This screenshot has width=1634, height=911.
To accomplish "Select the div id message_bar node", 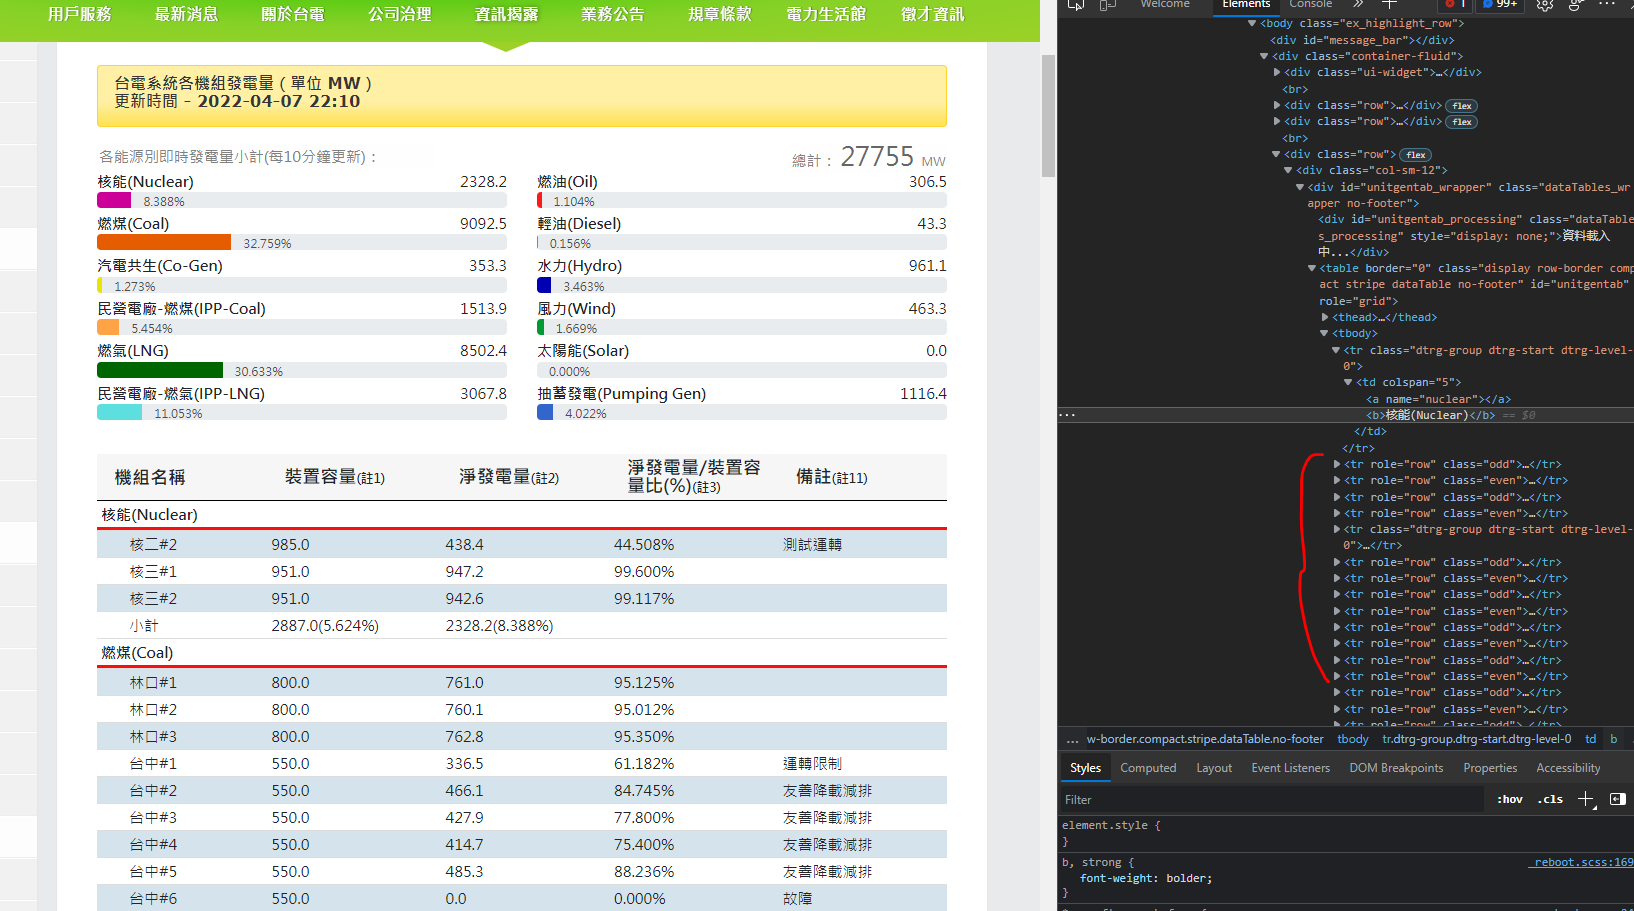I will pyautogui.click(x=1362, y=40).
